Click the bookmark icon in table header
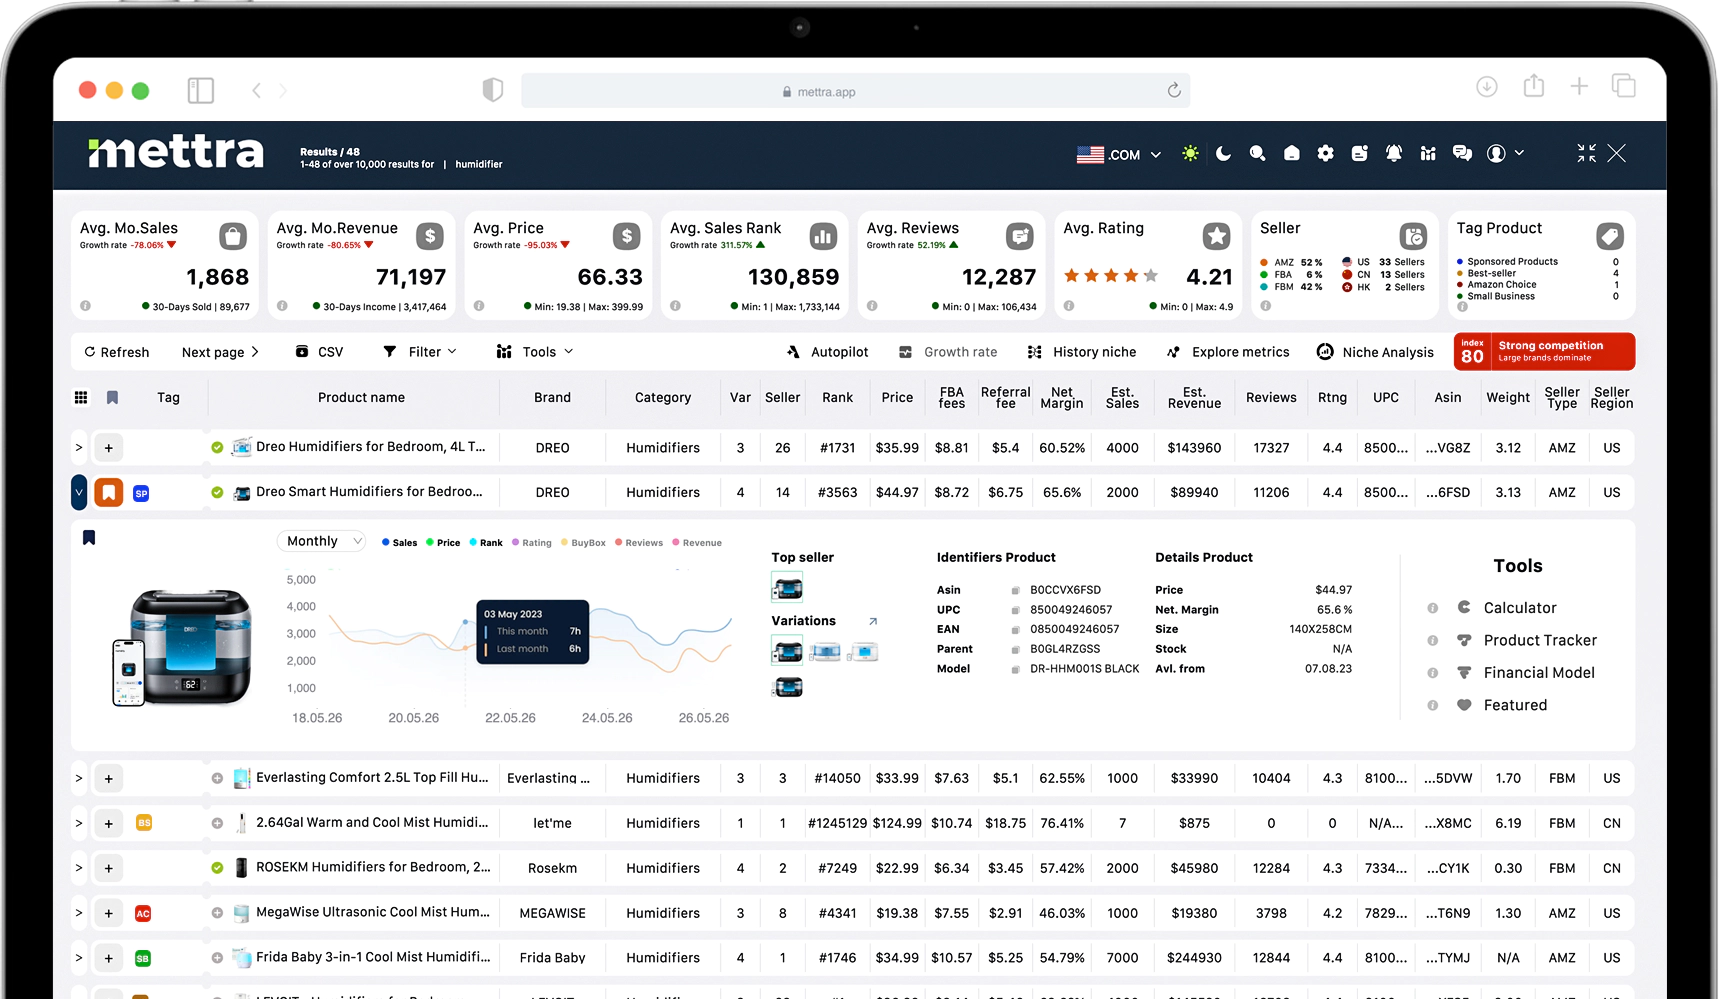This screenshot has width=1719, height=999. point(112,397)
